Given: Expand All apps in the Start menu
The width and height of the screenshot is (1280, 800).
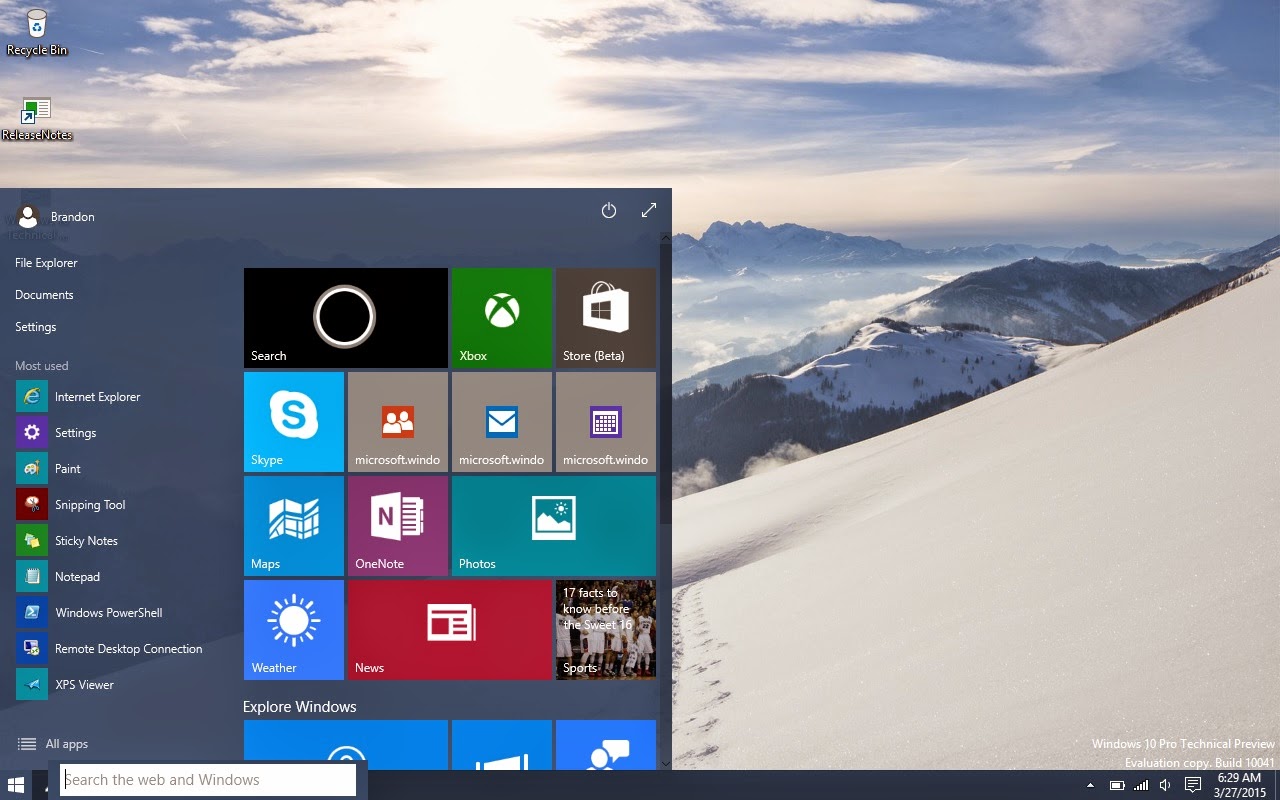Looking at the screenshot, I should click(x=55, y=744).
